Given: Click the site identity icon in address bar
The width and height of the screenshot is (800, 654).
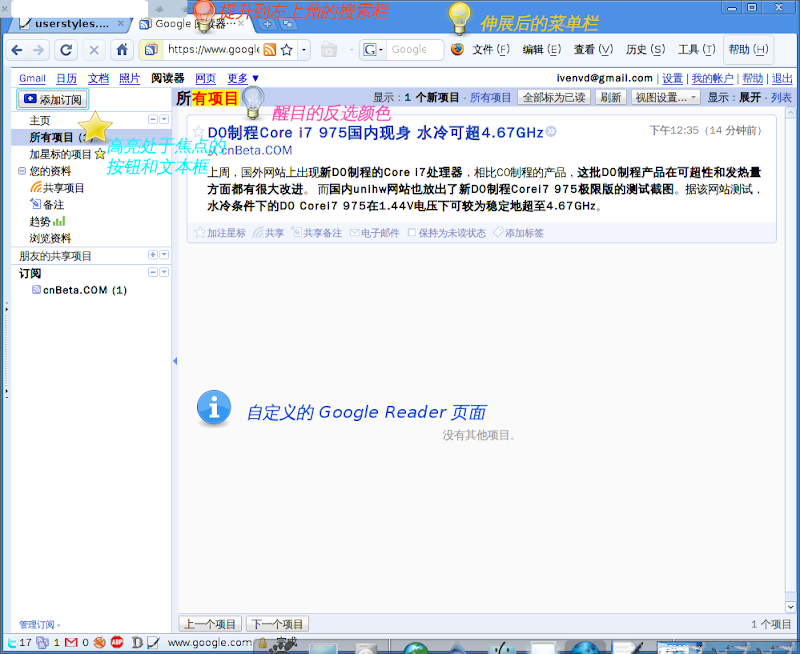Looking at the screenshot, I should coord(151,49).
